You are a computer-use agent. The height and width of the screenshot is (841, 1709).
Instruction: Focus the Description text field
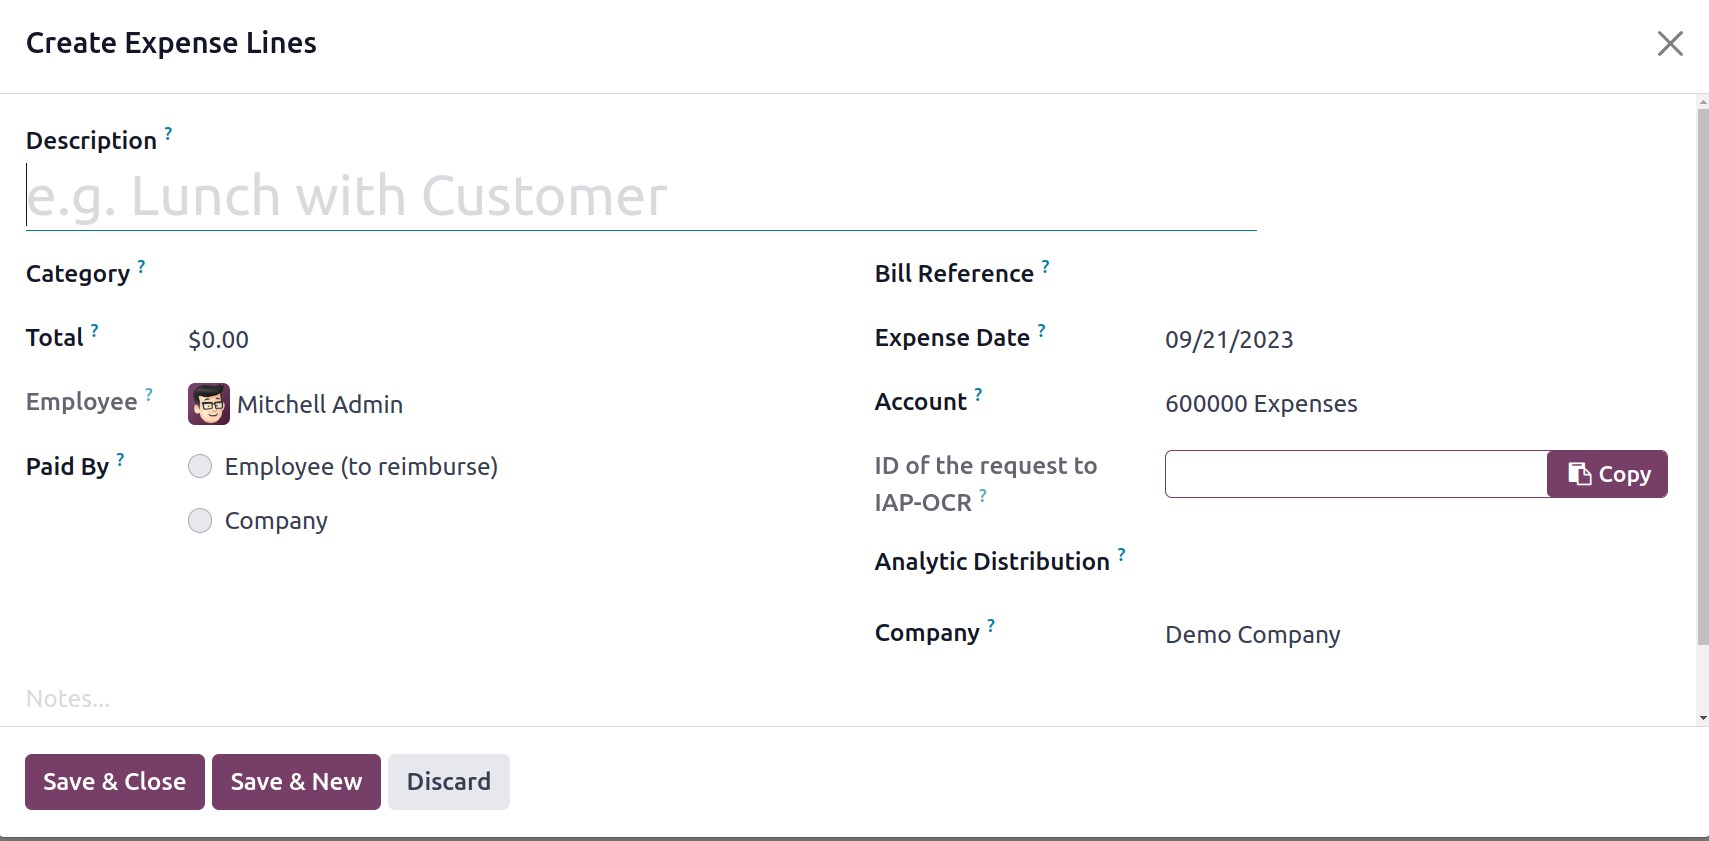coord(640,197)
